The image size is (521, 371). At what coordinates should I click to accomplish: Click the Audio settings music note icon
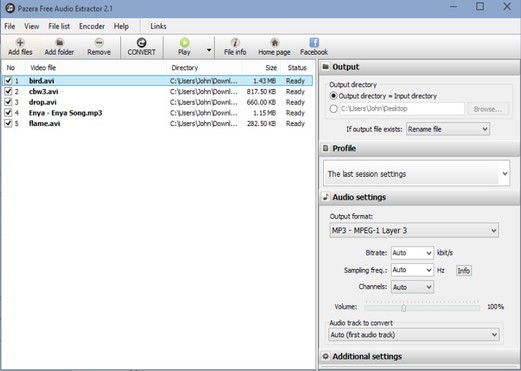[x=326, y=197]
